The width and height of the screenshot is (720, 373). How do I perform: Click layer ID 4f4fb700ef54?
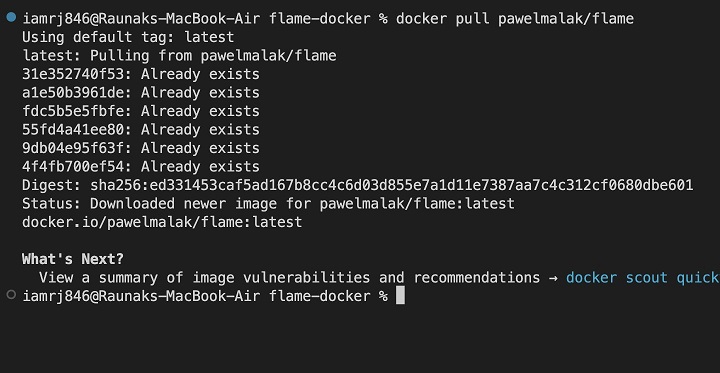[73, 167]
